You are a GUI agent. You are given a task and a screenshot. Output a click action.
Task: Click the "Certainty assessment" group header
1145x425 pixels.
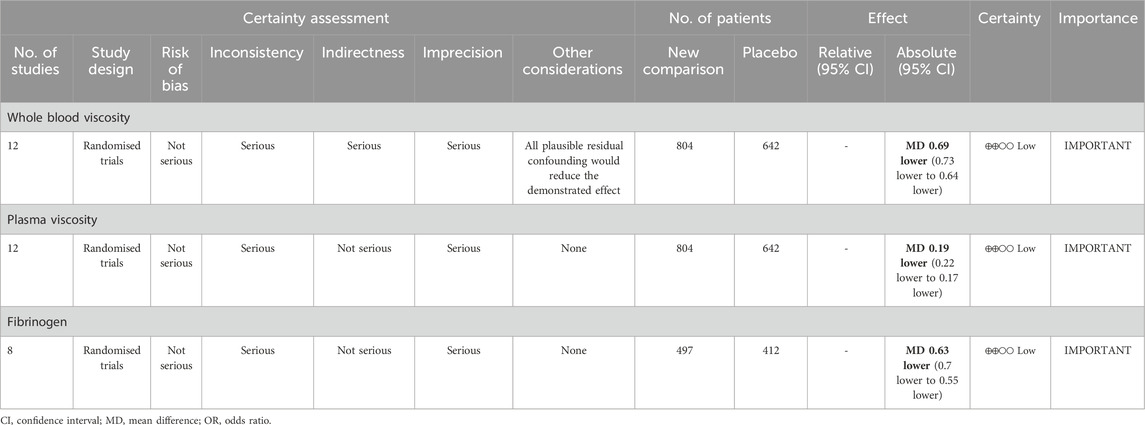click(317, 17)
